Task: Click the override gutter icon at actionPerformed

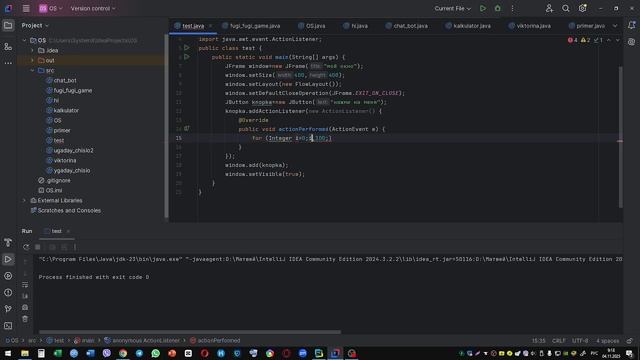Action: 187,129
